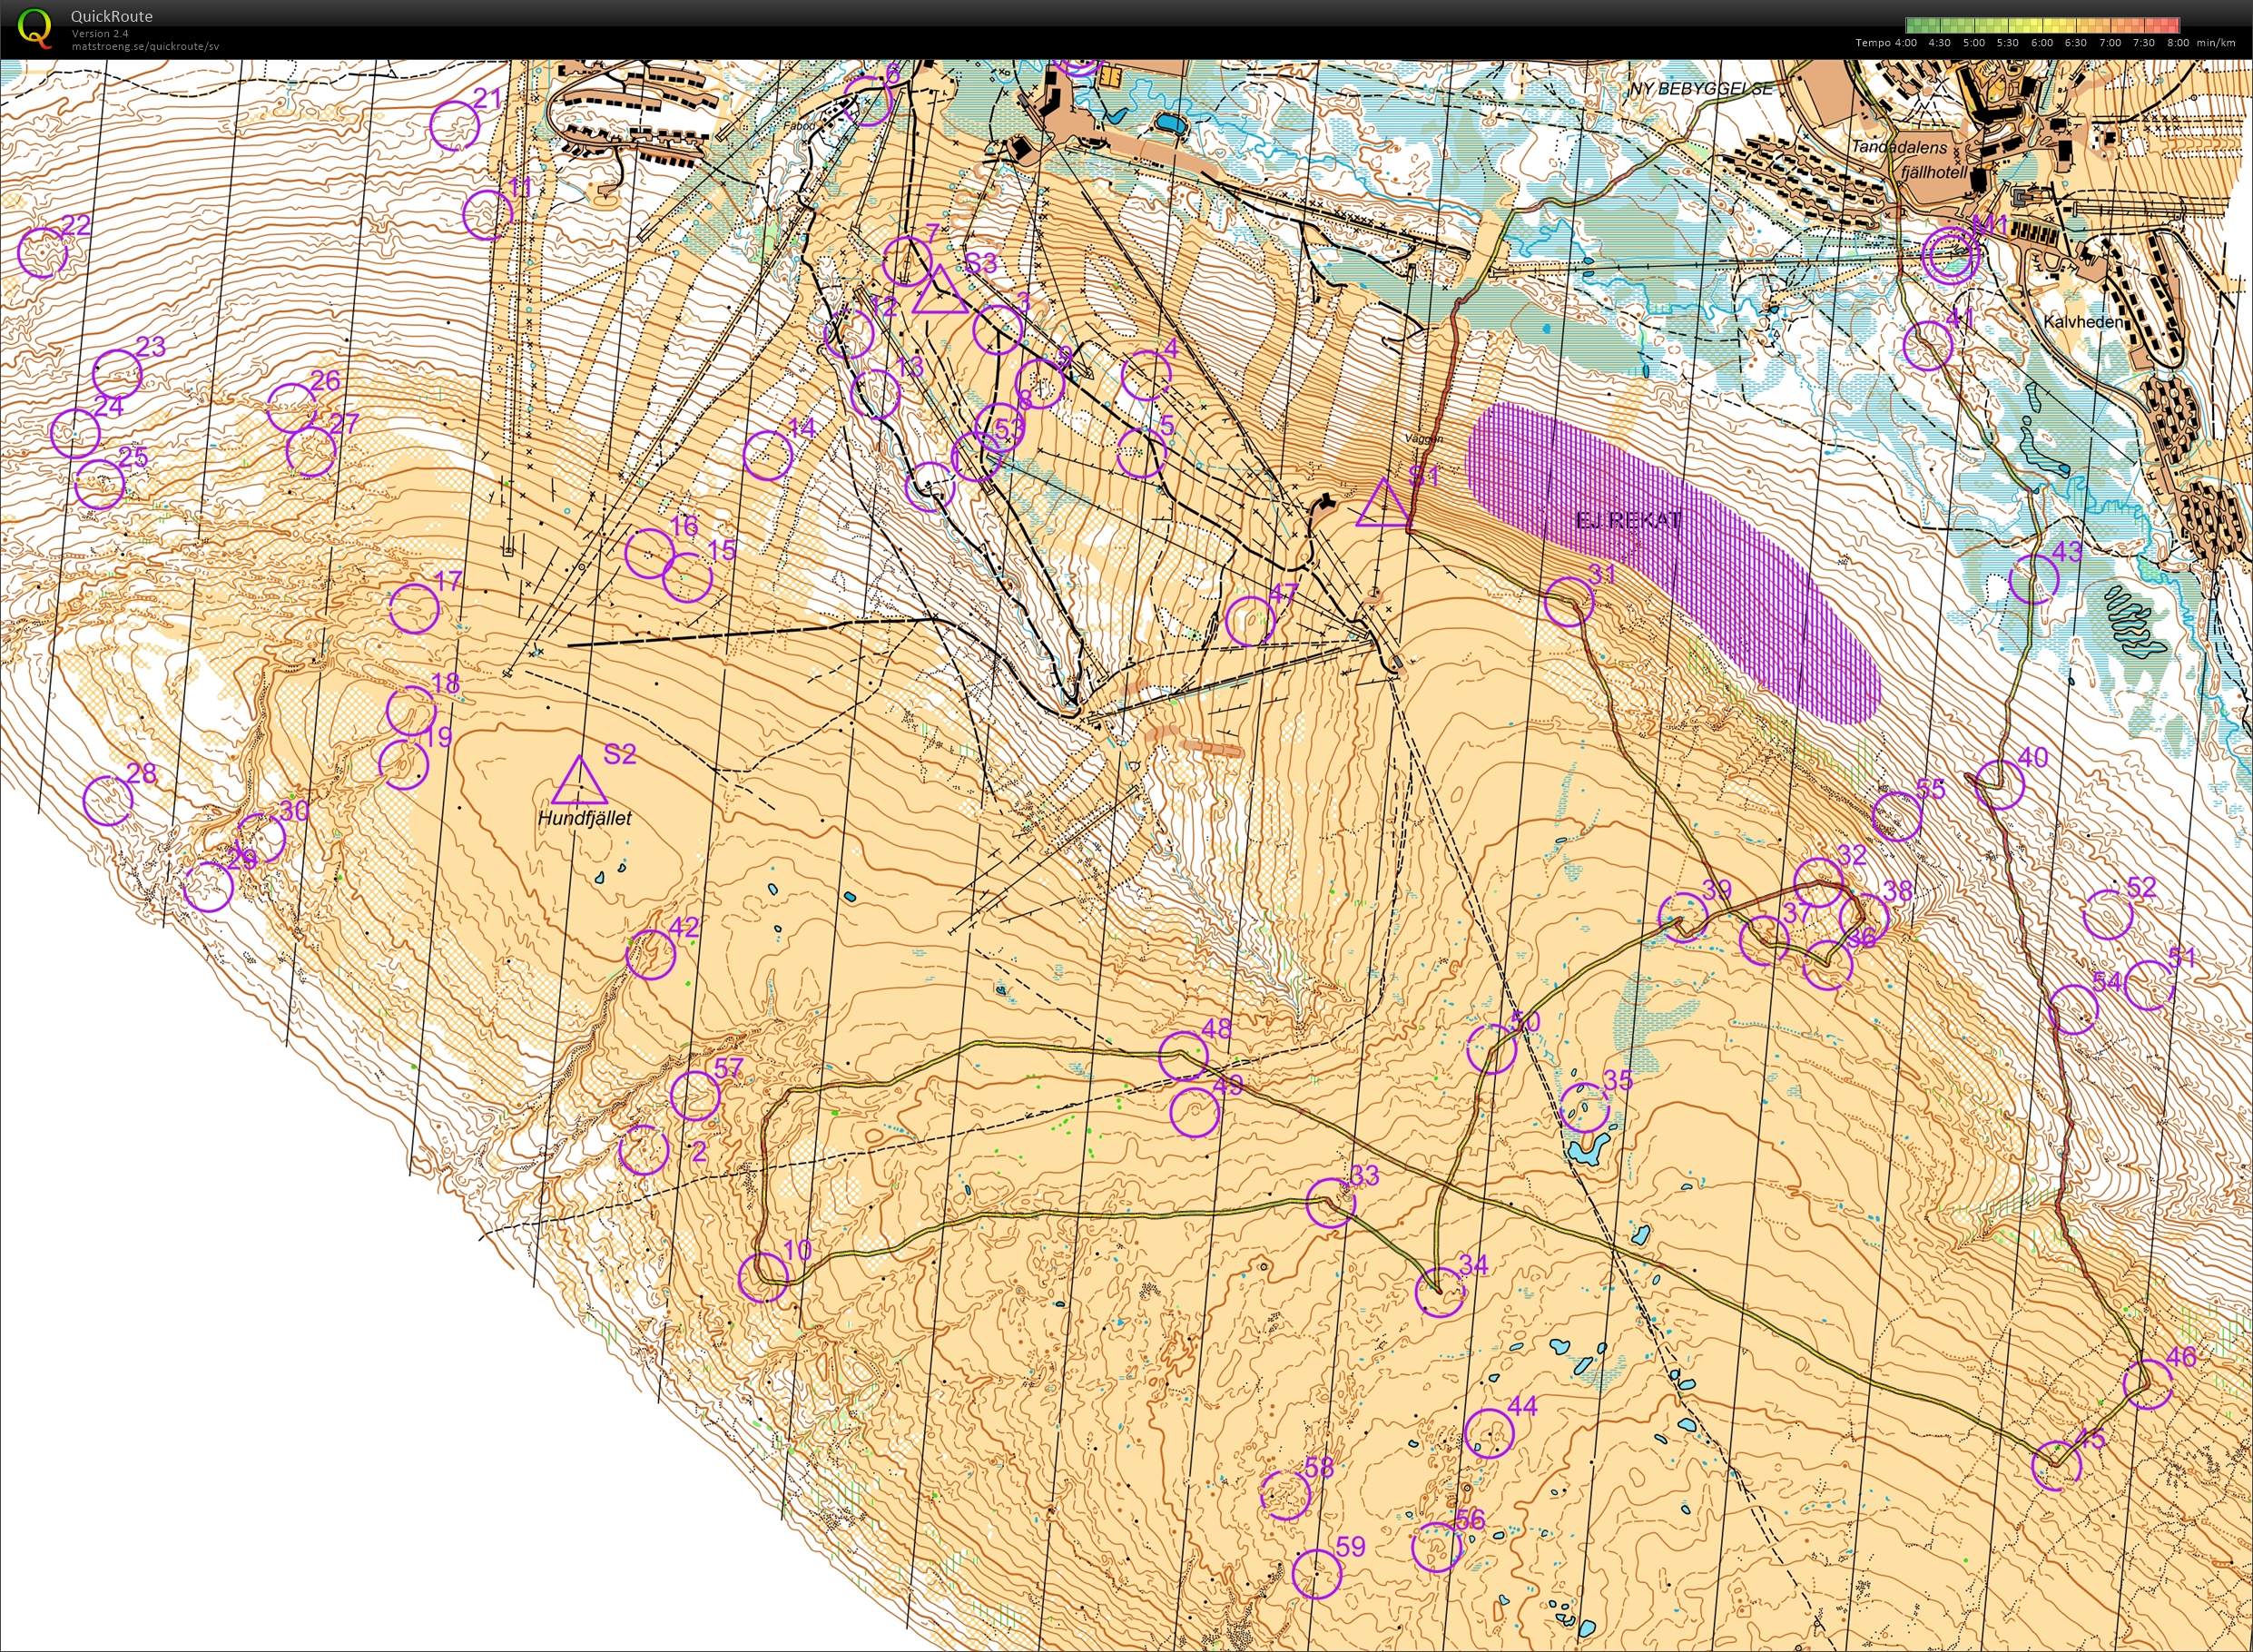Click control circle 14
This screenshot has height=1652, width=2253.
click(x=768, y=456)
